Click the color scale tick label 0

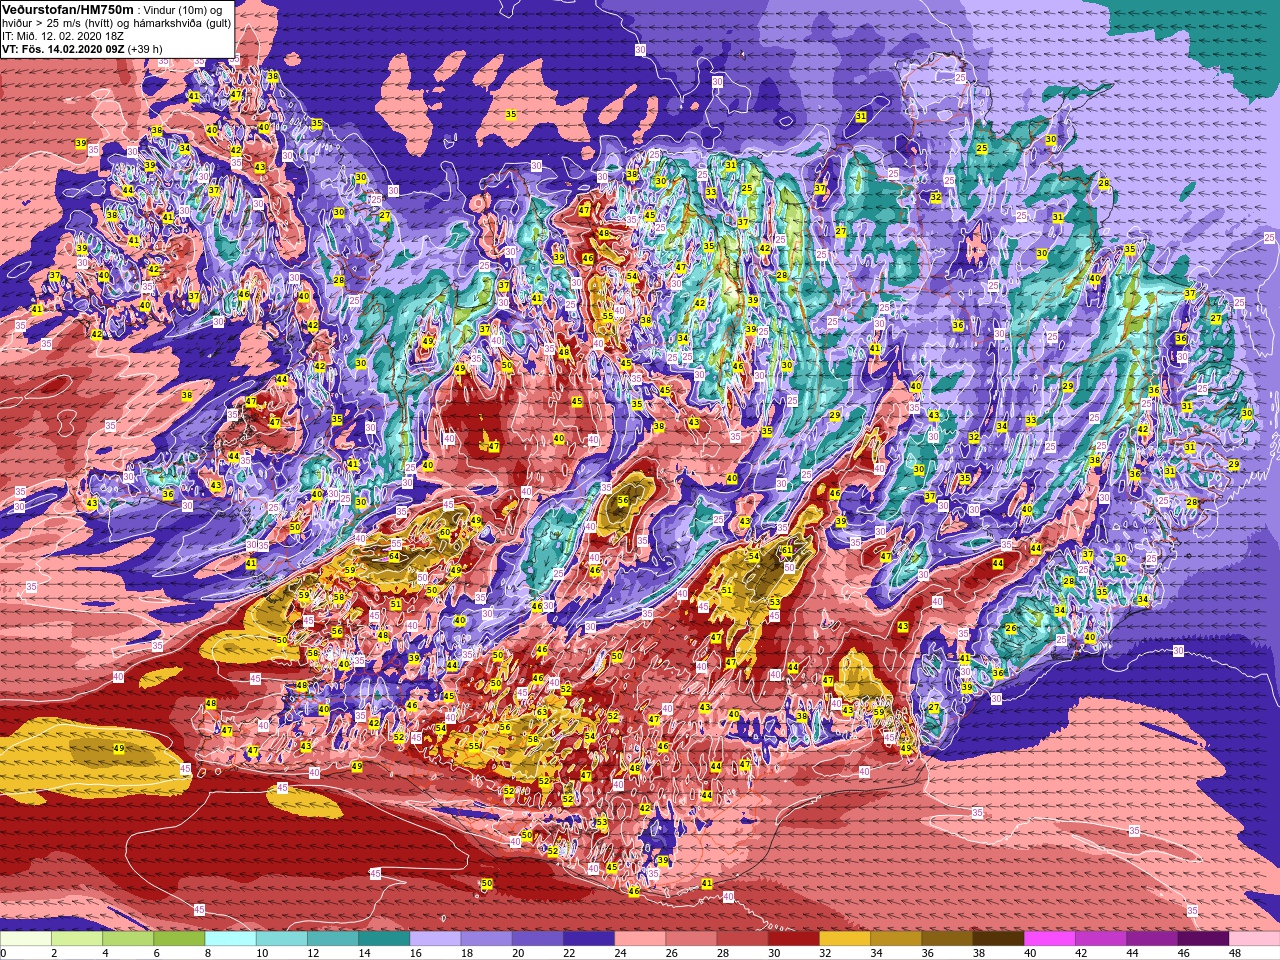click(x=4, y=953)
